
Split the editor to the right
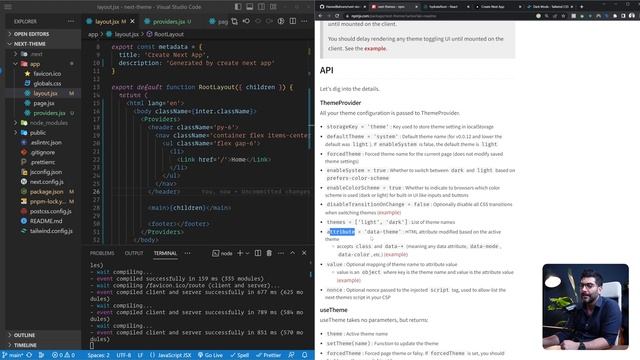coord(293,21)
